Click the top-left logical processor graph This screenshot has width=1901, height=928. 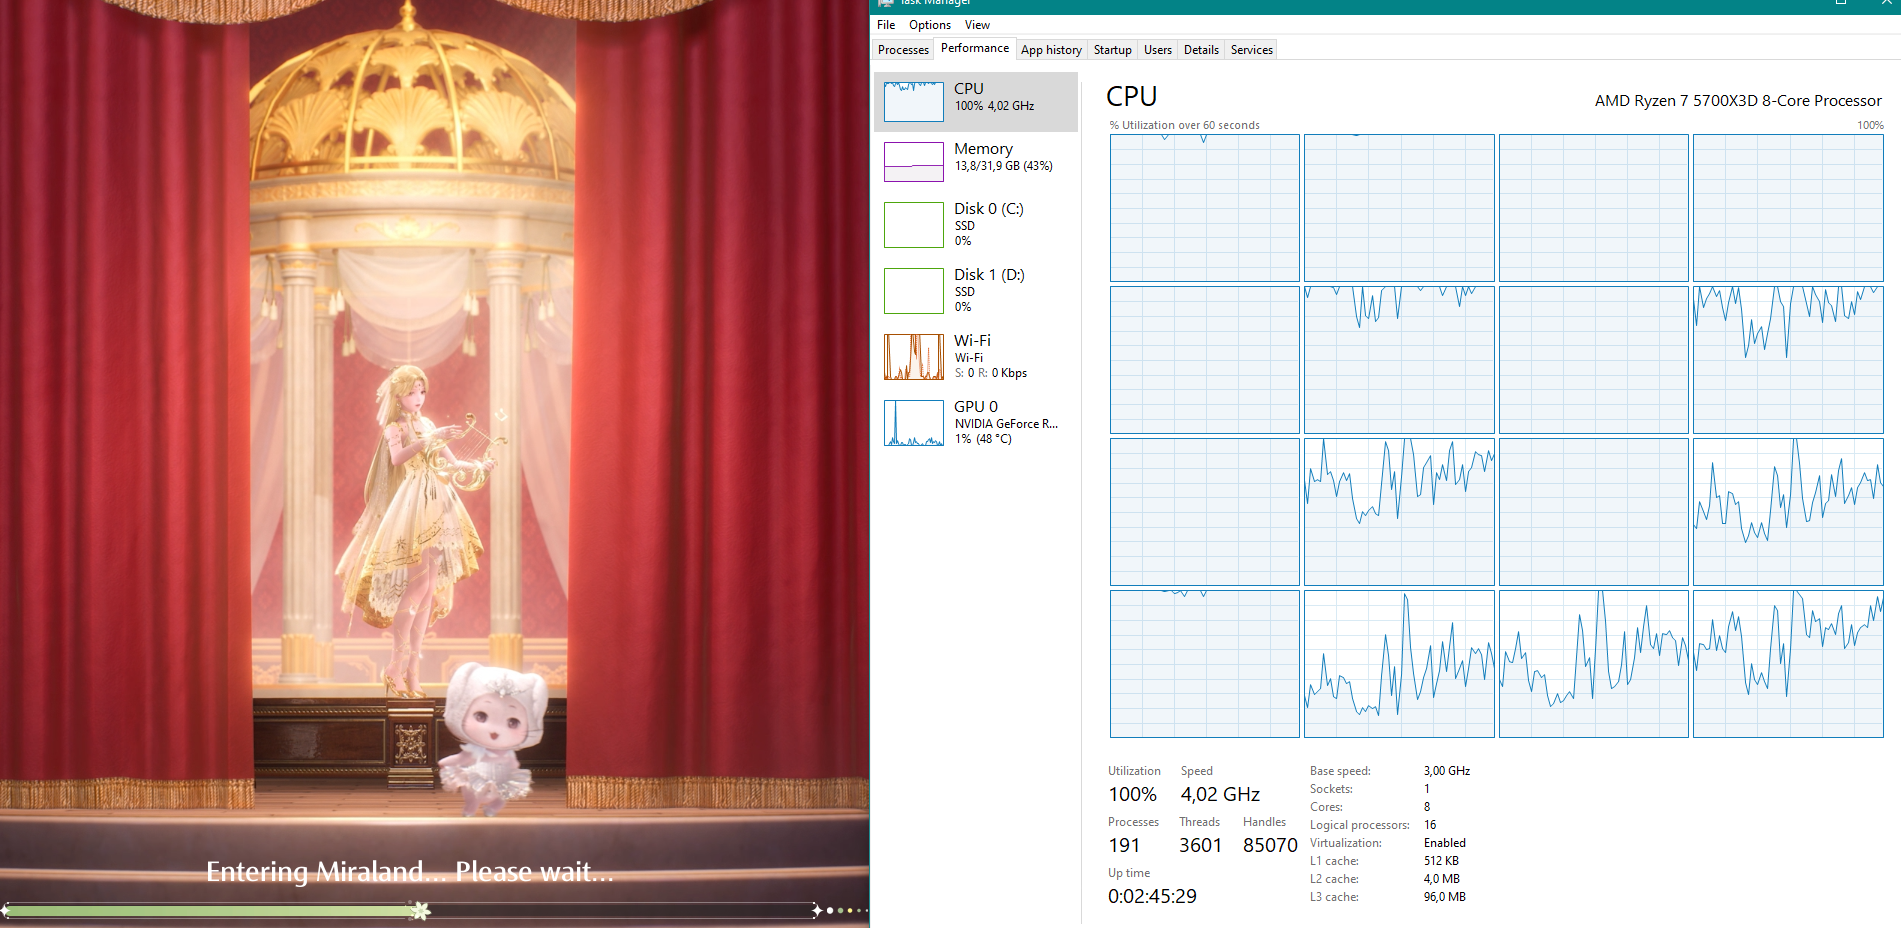tap(1205, 208)
